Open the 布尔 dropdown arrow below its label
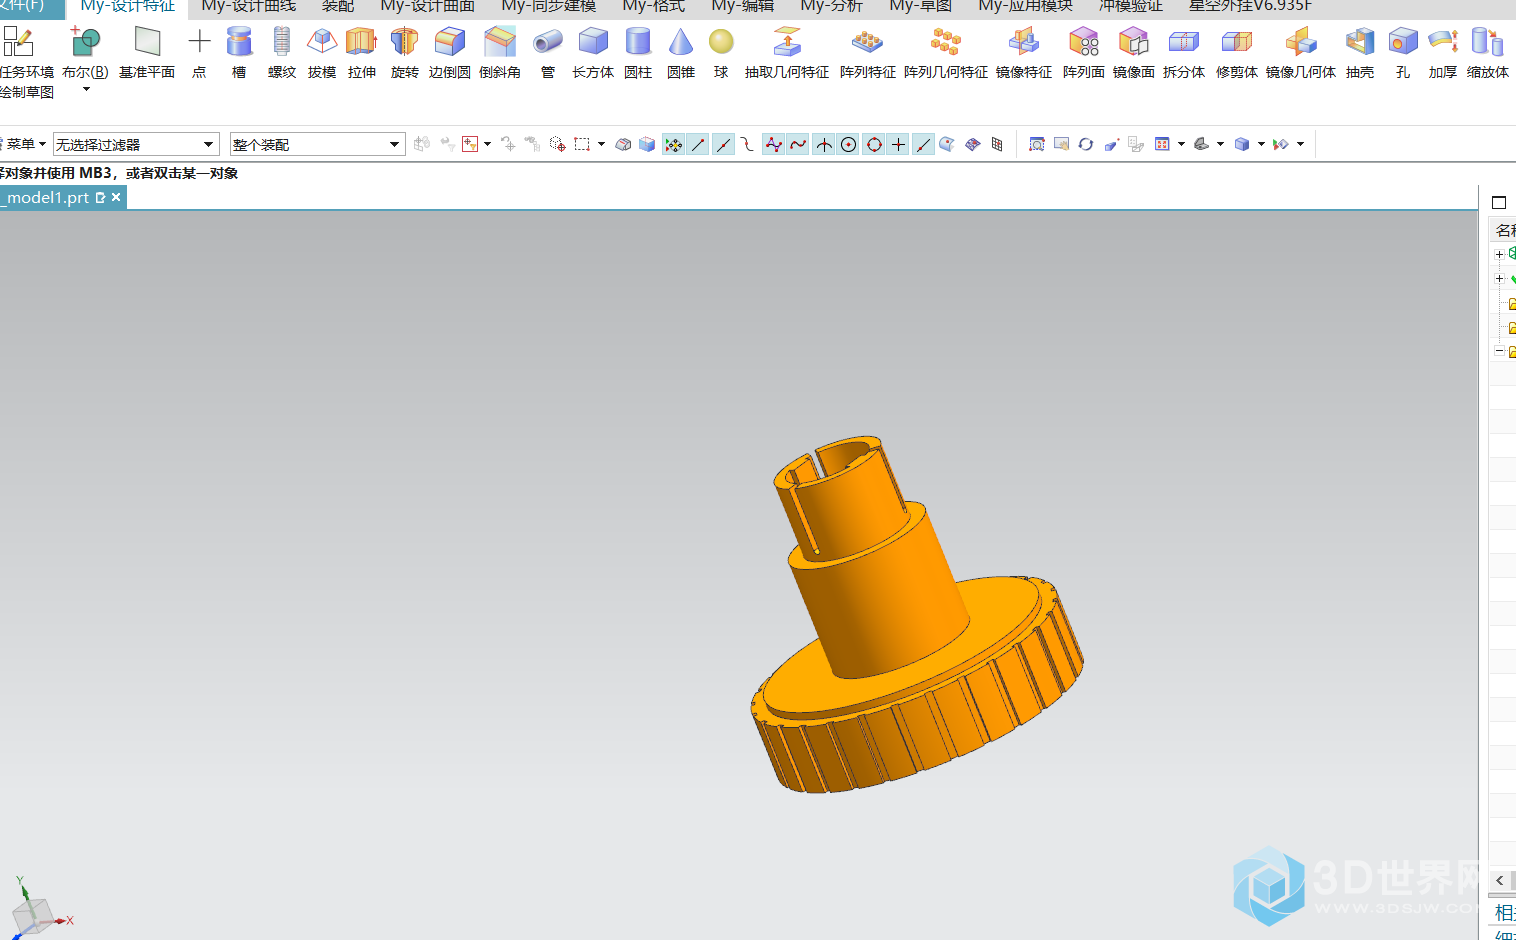Viewport: 1516px width, 940px height. (86, 90)
